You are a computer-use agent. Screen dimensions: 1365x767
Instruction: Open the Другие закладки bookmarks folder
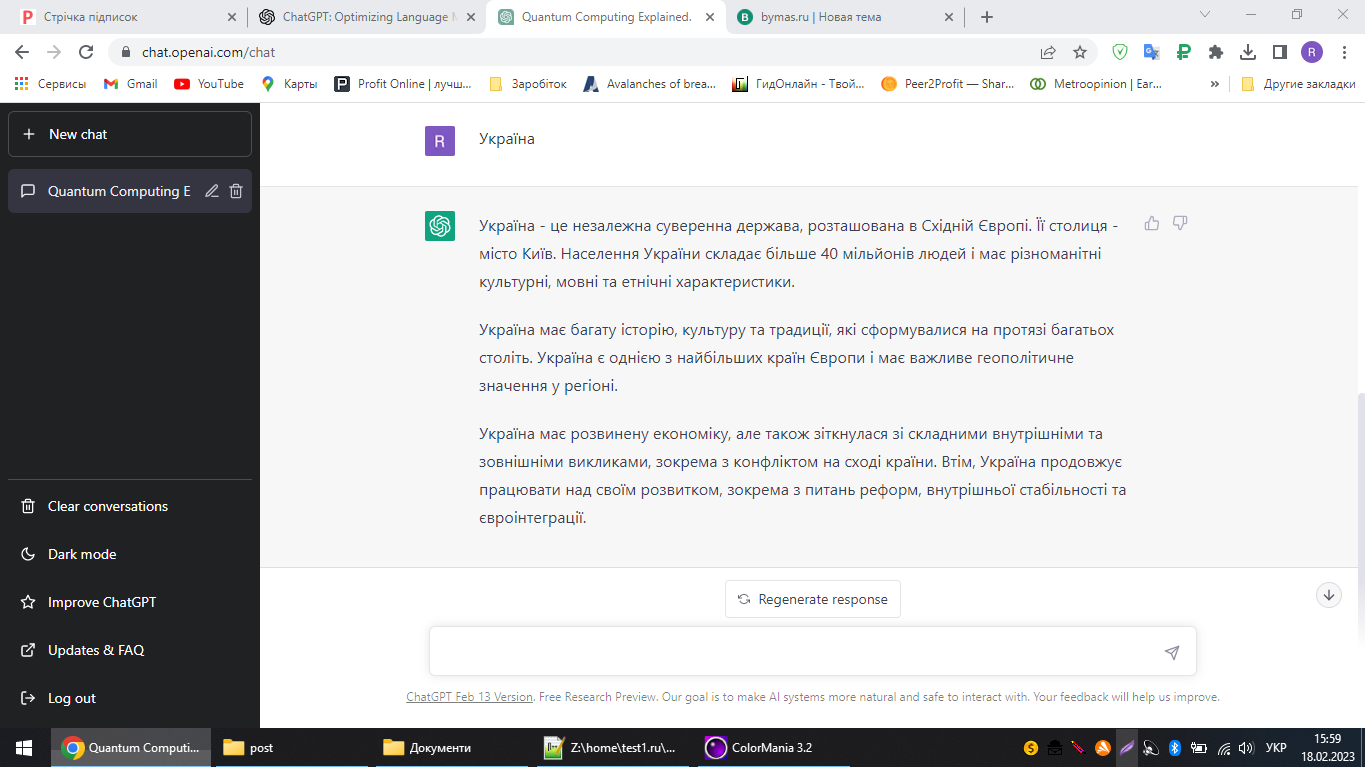pos(1298,84)
